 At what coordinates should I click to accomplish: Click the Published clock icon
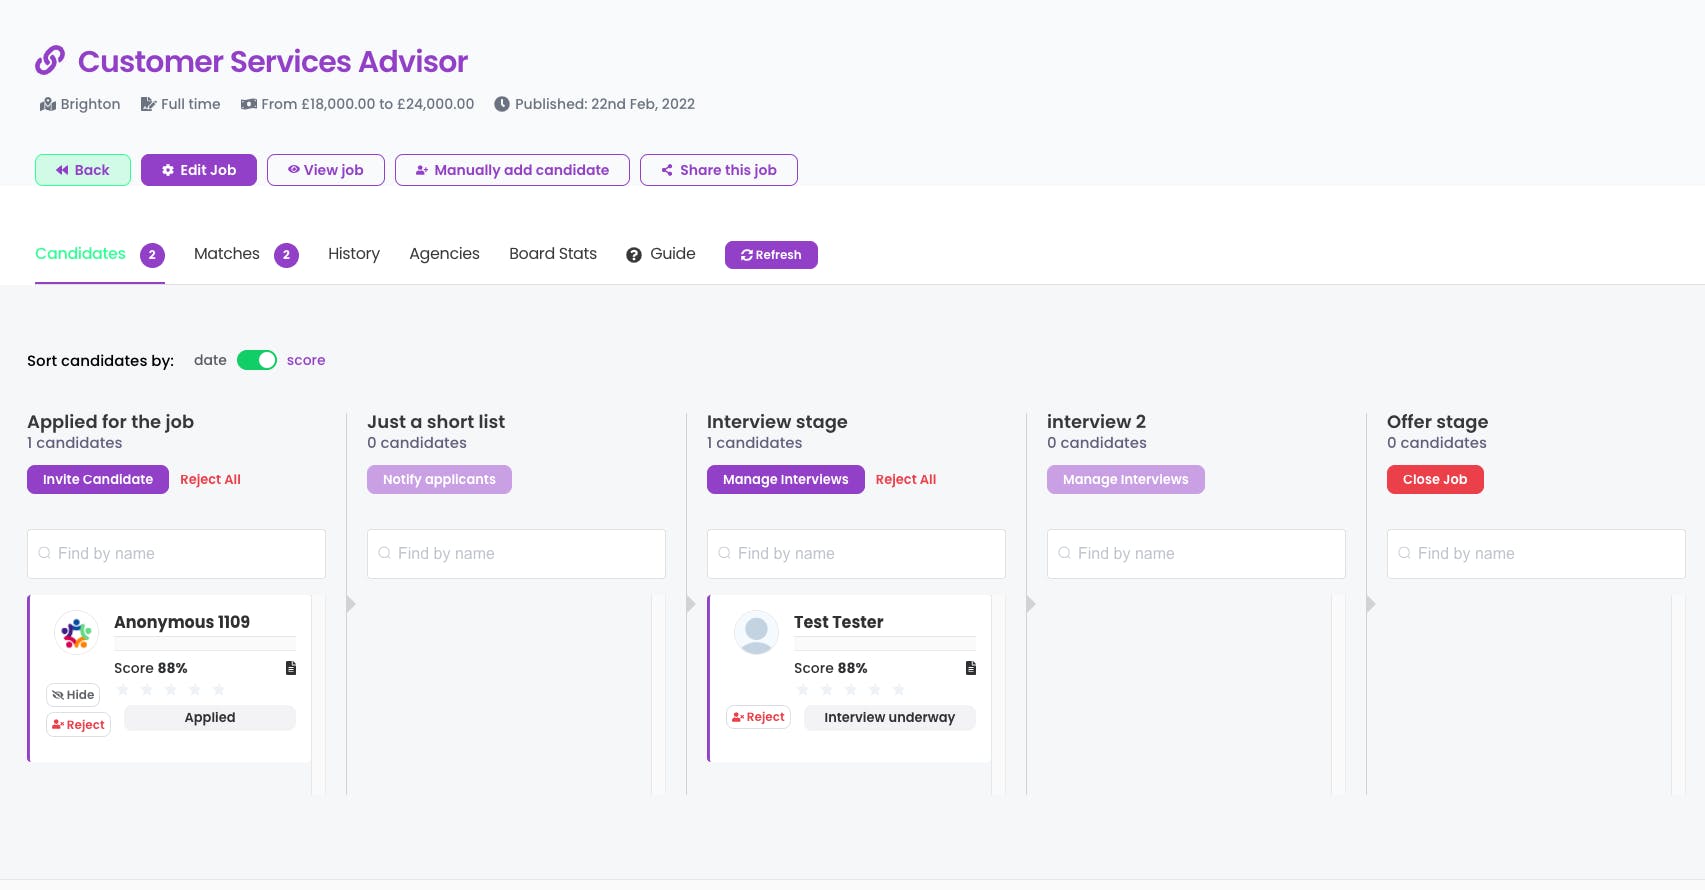[x=502, y=104]
